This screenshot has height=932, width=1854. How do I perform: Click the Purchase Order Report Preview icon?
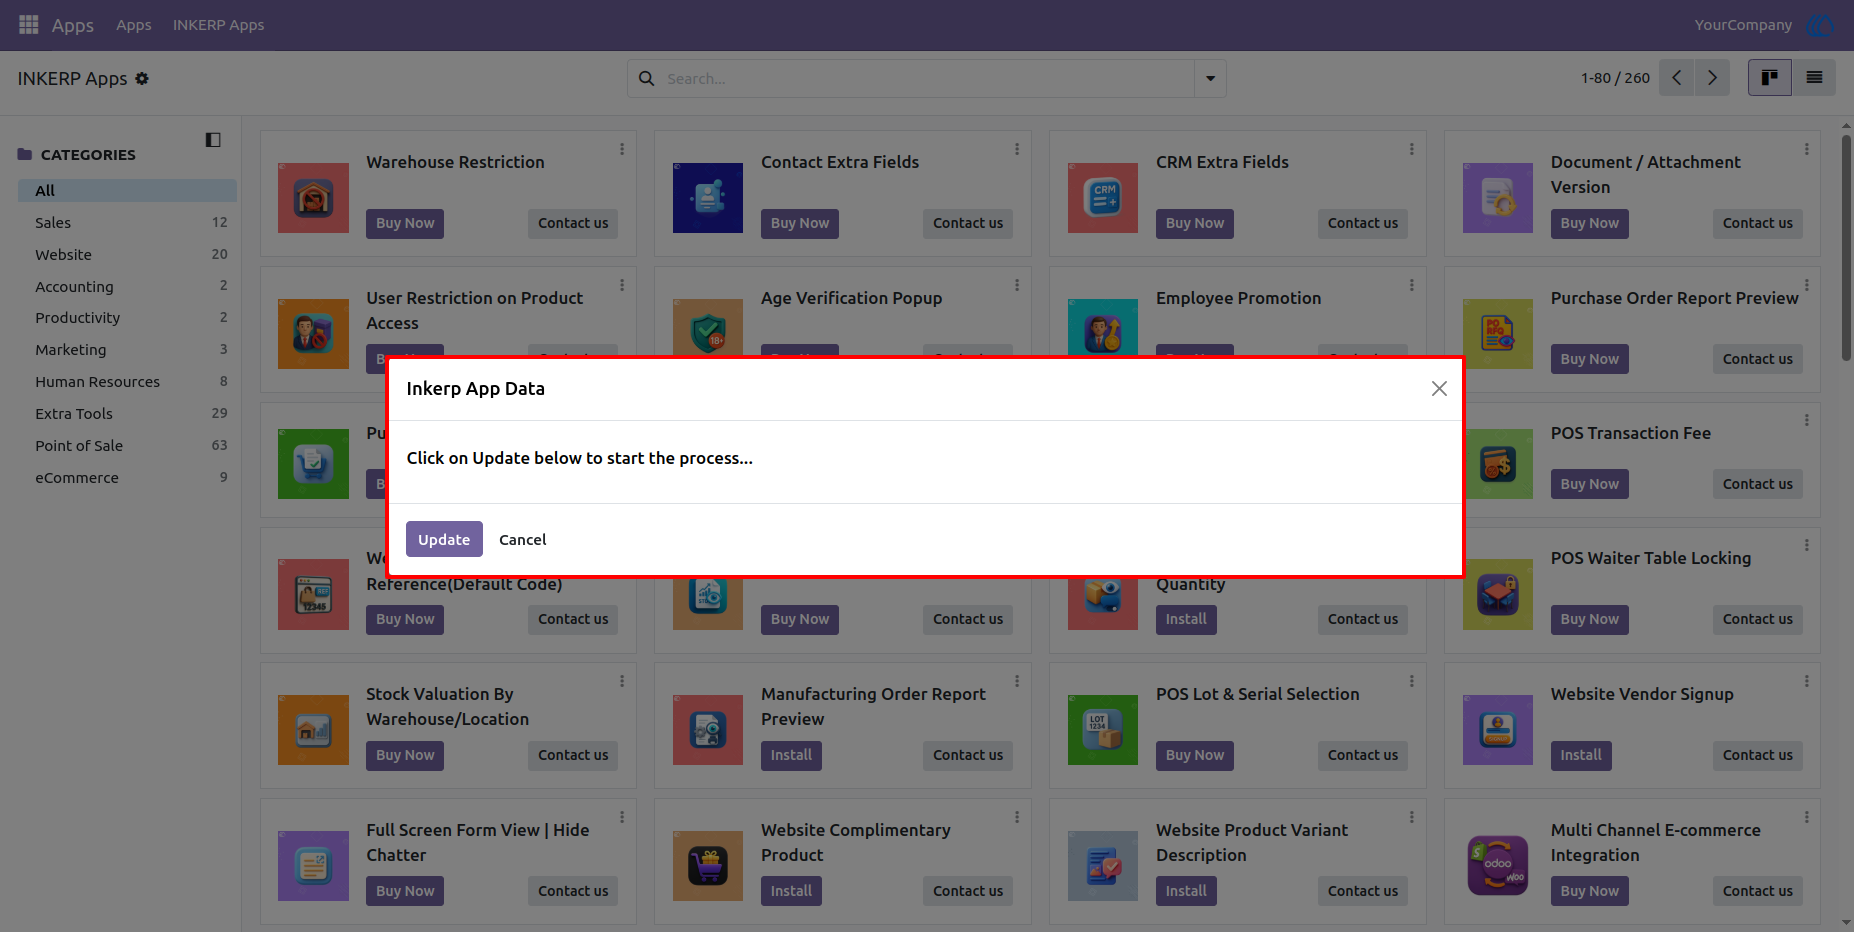[x=1498, y=334]
